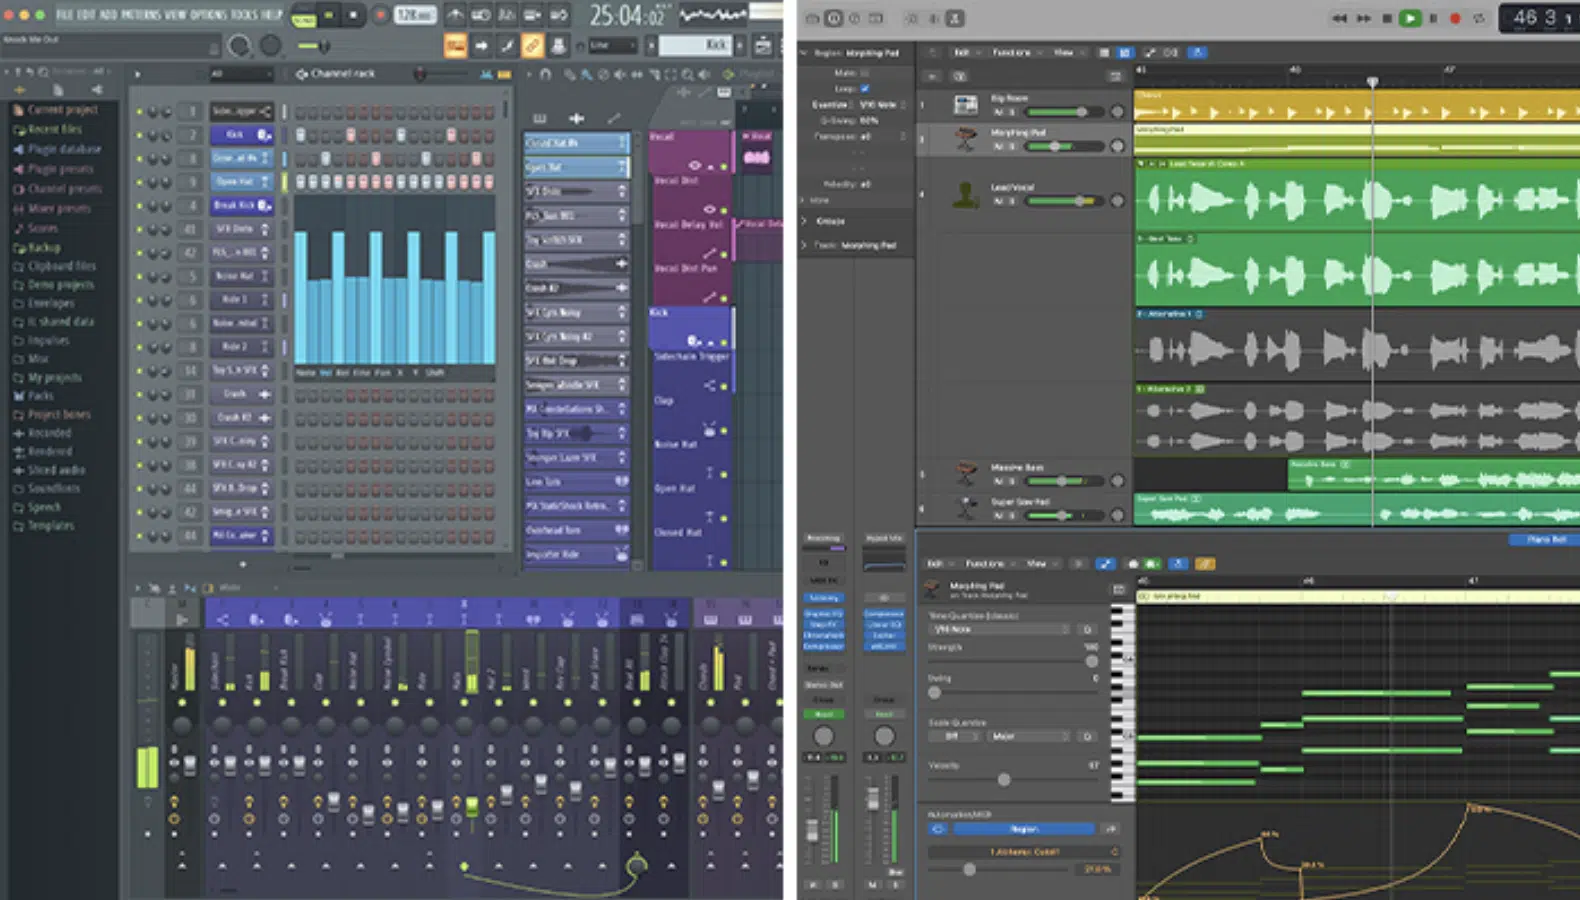Select the Super Saw Pad track icon
This screenshot has width=1580, height=900.
[965, 508]
